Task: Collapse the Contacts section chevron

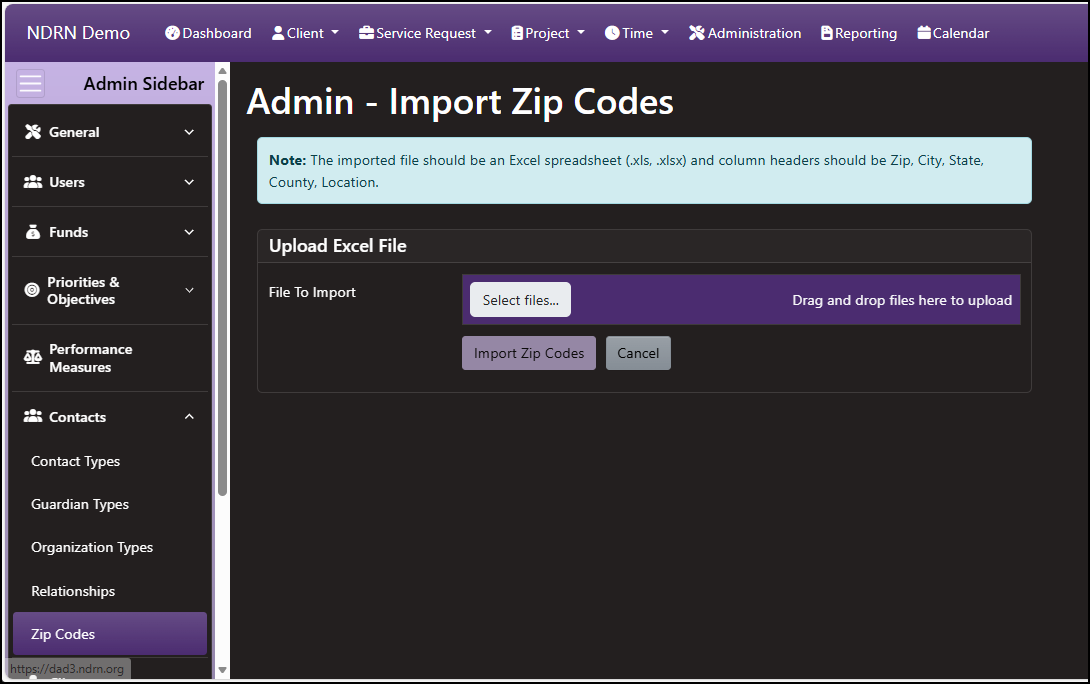Action: pos(189,416)
